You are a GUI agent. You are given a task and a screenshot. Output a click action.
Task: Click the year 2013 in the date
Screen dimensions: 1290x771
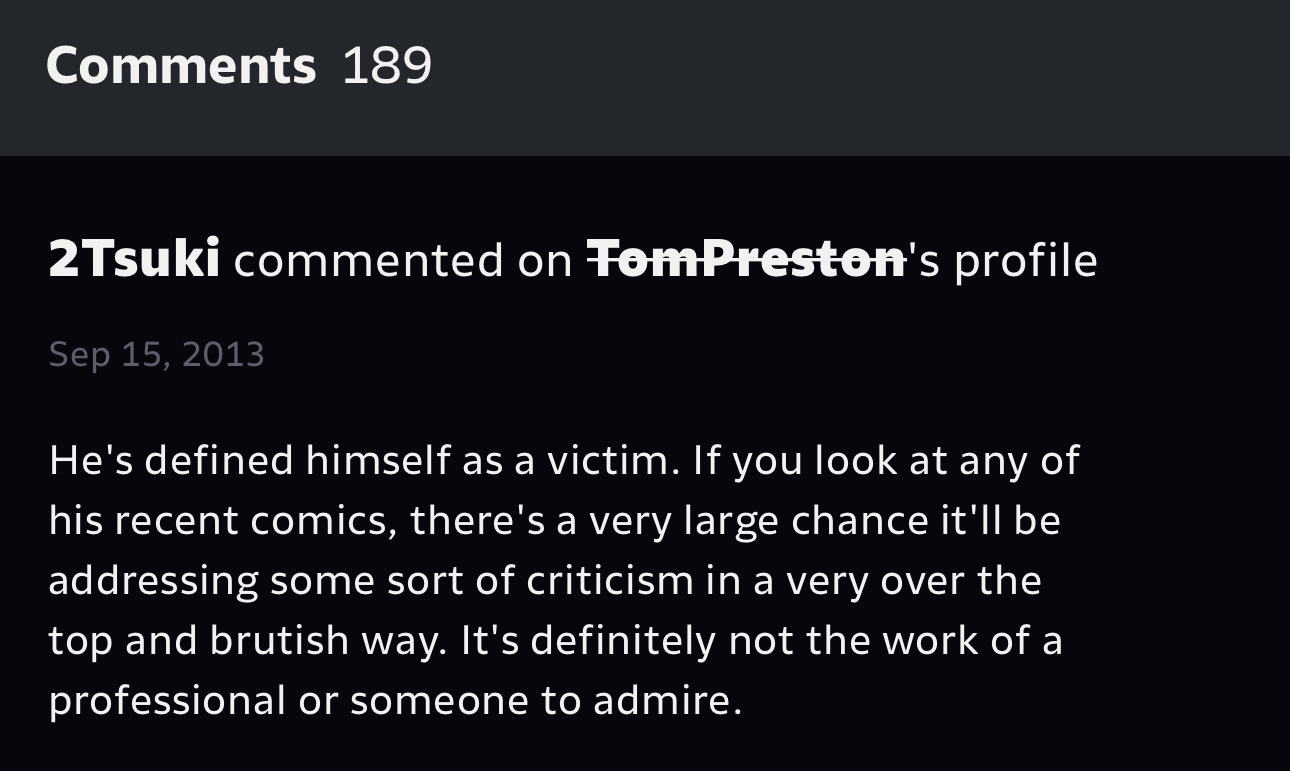(x=224, y=355)
